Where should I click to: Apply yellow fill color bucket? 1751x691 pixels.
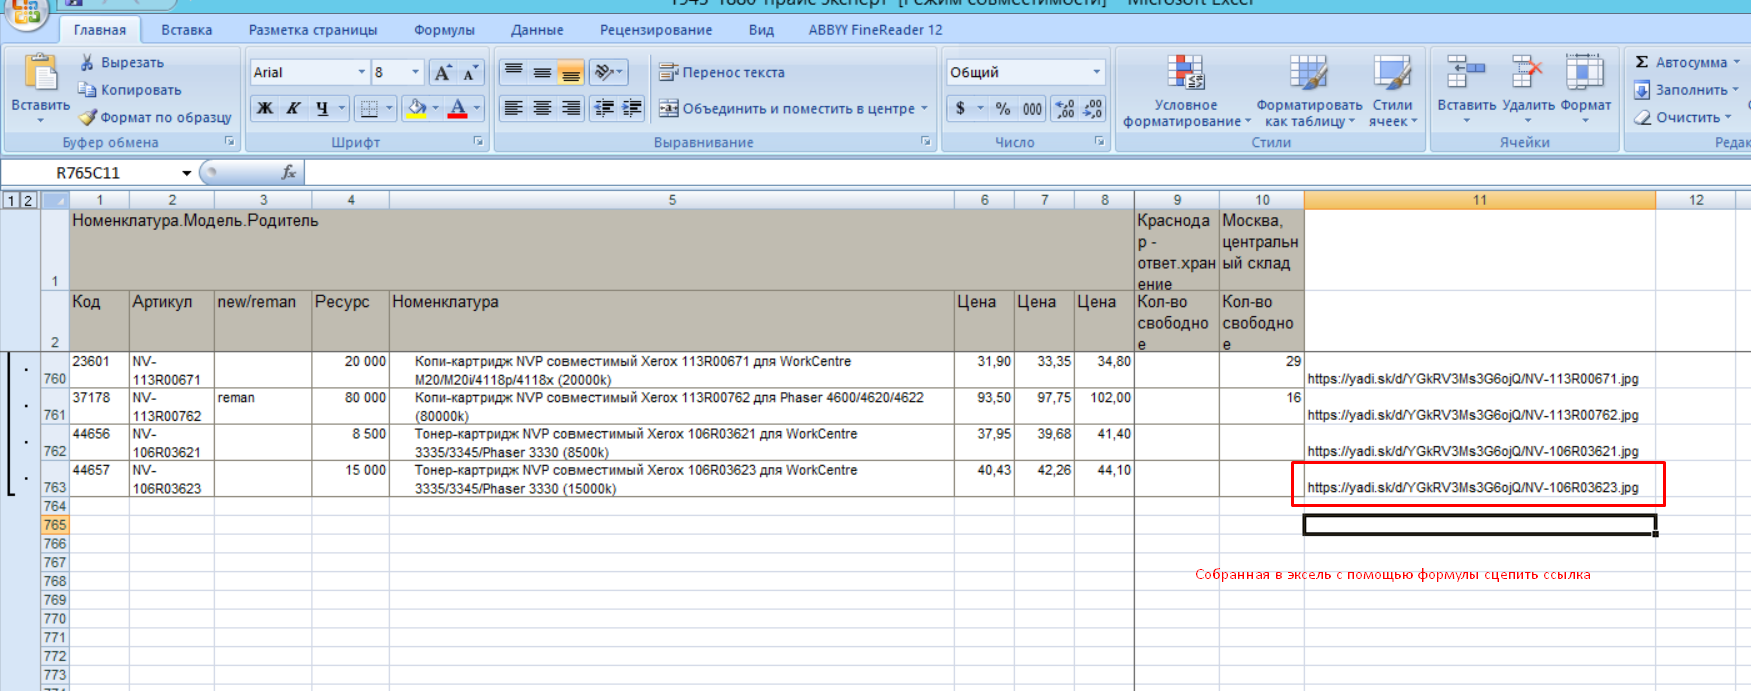coord(417,108)
